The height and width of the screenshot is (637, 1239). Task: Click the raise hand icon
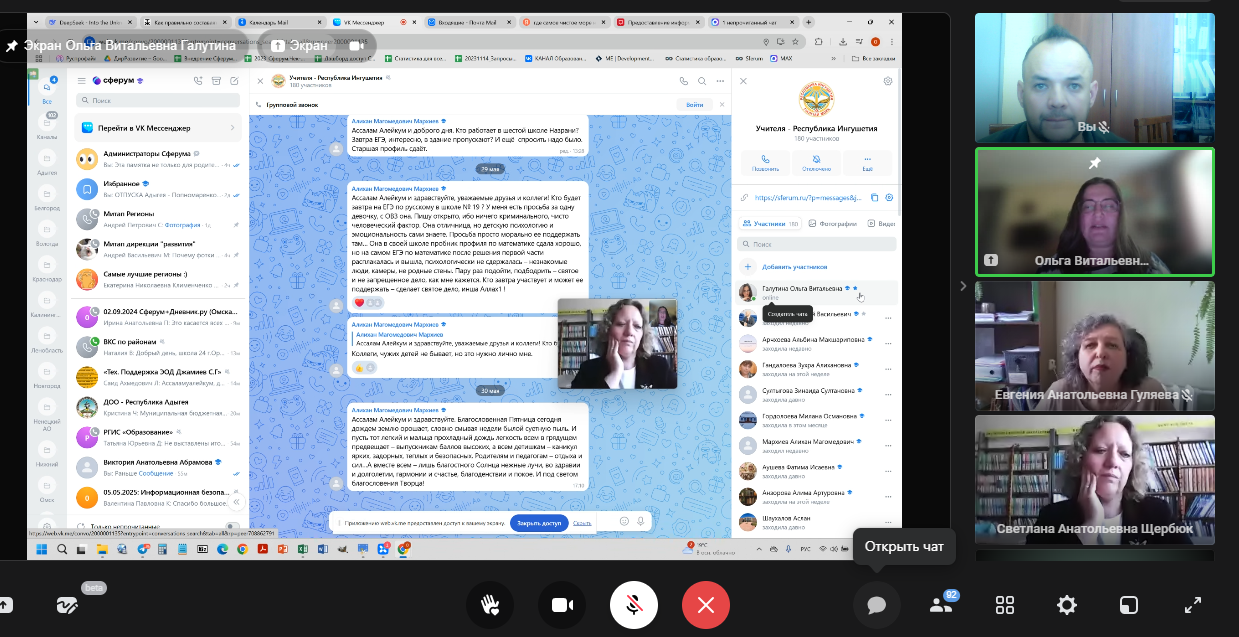click(x=489, y=605)
